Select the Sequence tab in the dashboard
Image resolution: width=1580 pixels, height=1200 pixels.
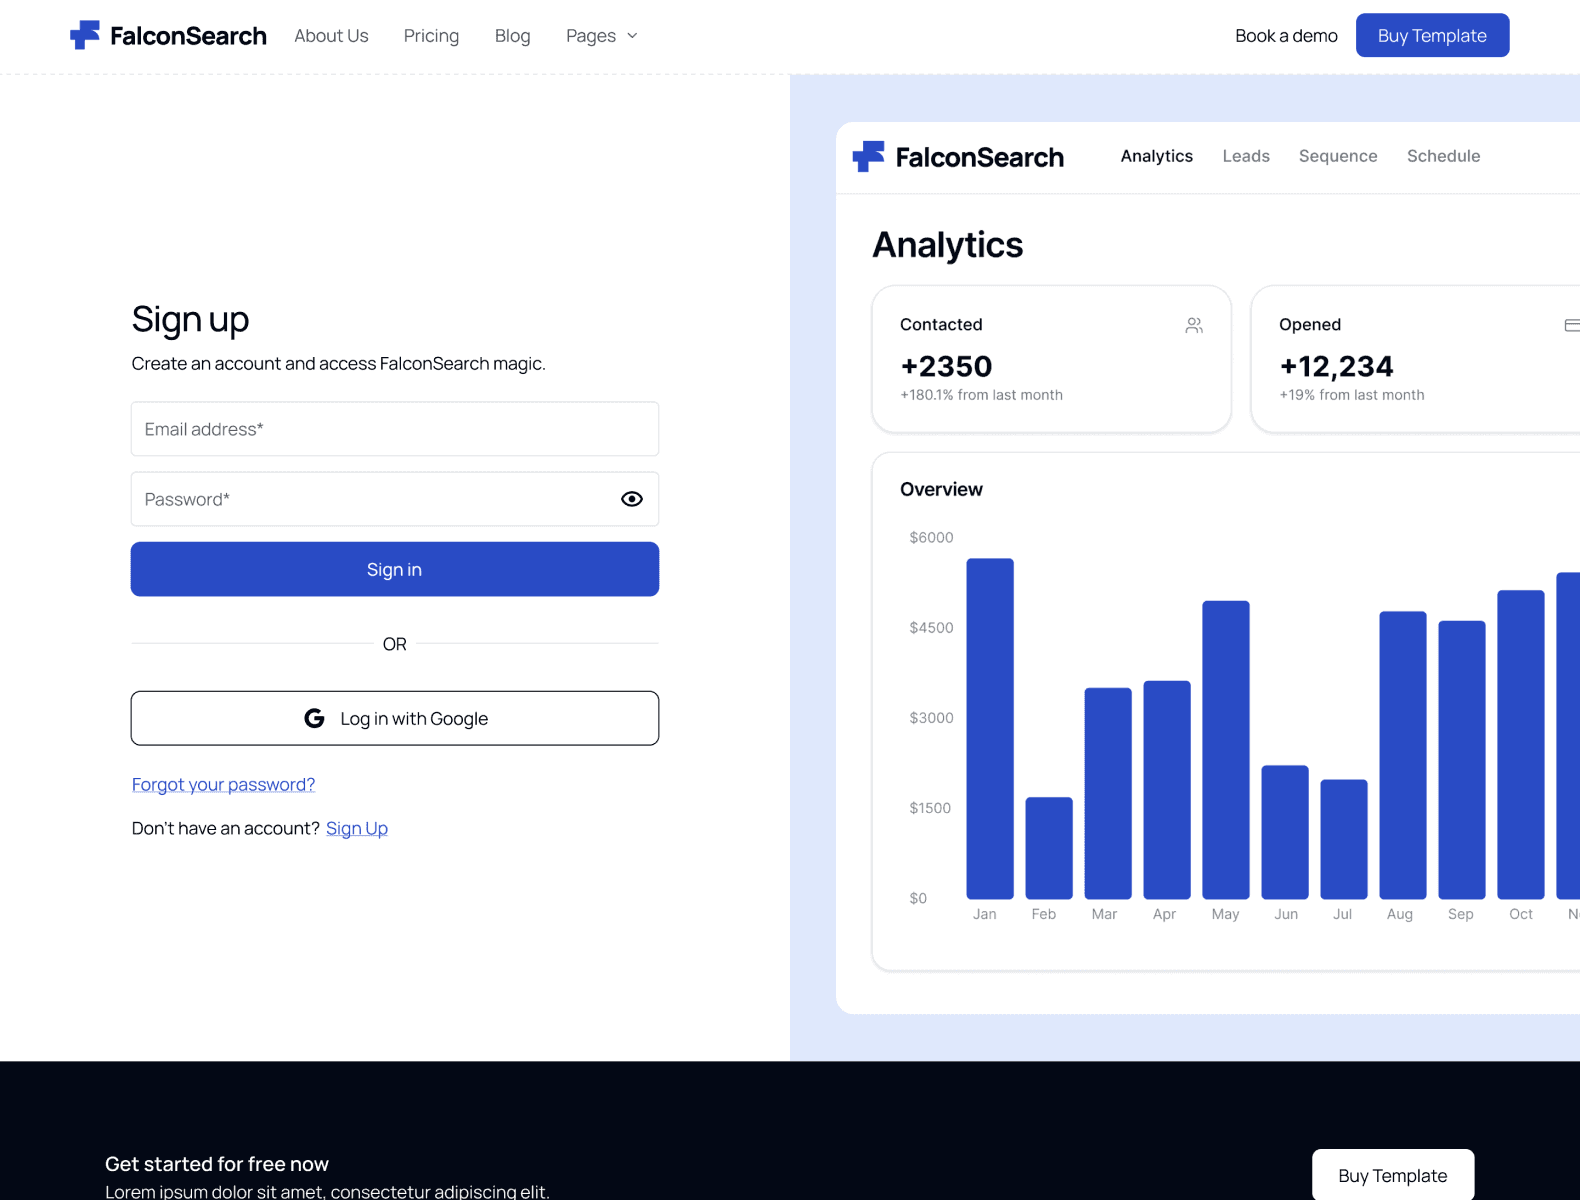coord(1338,156)
